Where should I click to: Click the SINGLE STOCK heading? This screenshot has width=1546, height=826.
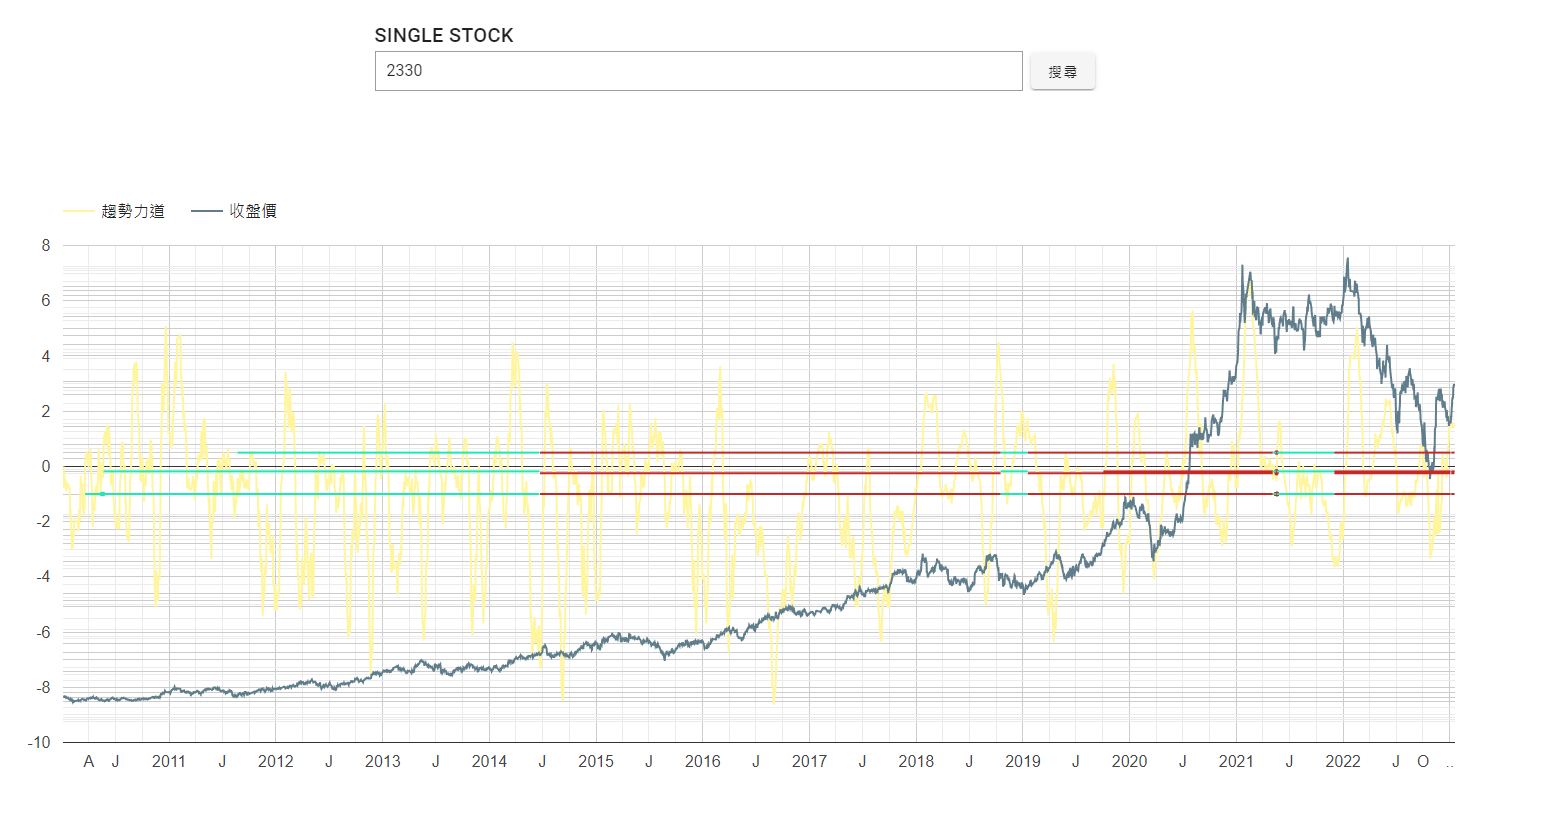click(444, 35)
